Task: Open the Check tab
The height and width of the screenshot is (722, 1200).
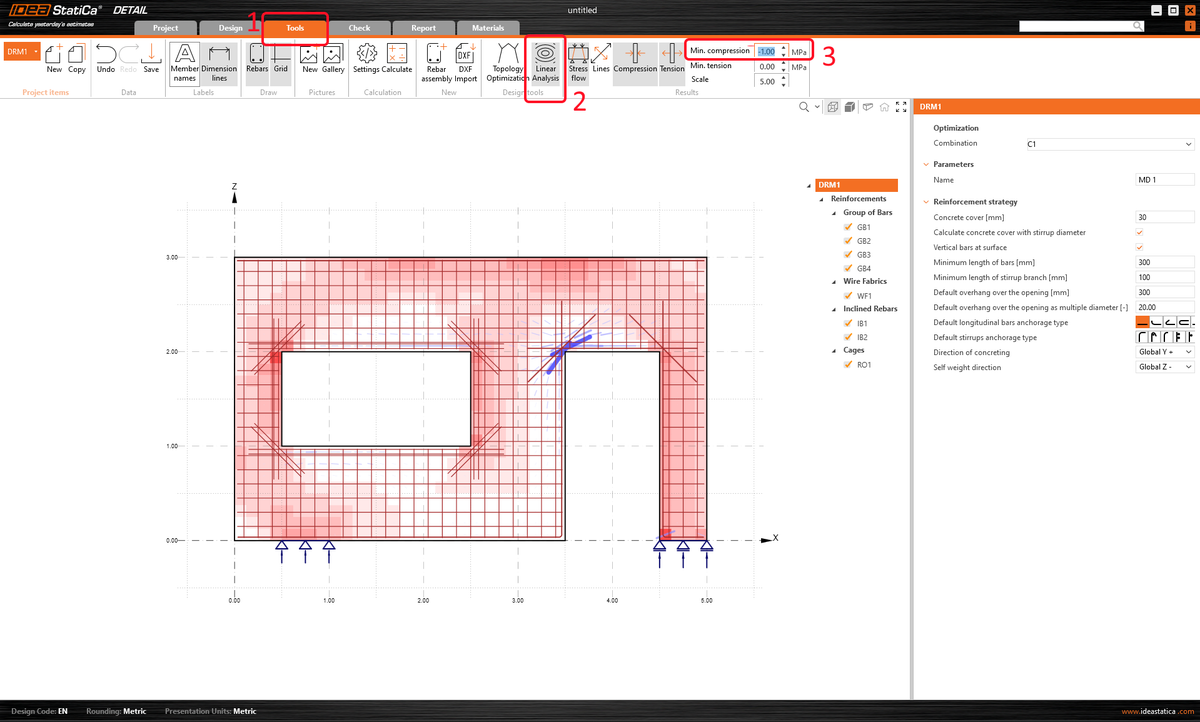Action: [x=360, y=28]
